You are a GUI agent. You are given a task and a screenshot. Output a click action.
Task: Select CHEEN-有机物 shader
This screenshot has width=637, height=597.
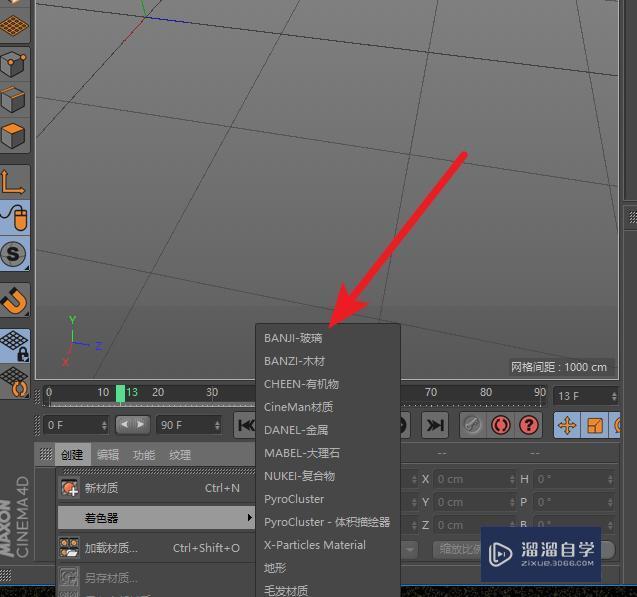click(x=328, y=384)
